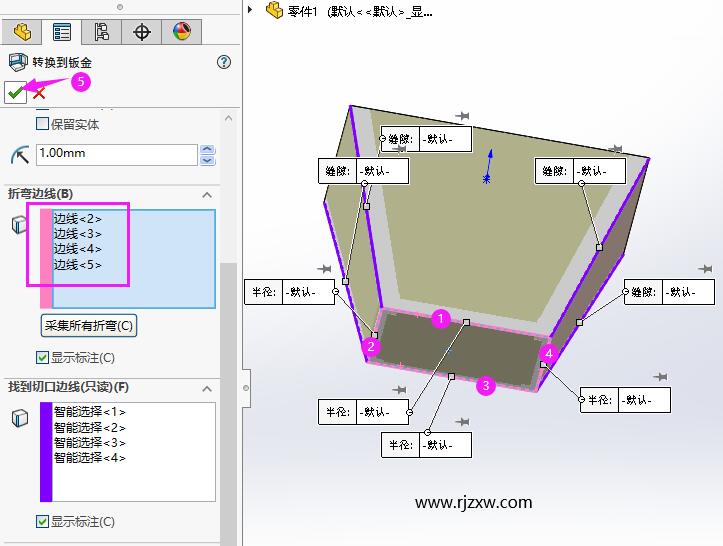Select 边线<5> in bend edges list
This screenshot has height=546, width=723.
77,265
